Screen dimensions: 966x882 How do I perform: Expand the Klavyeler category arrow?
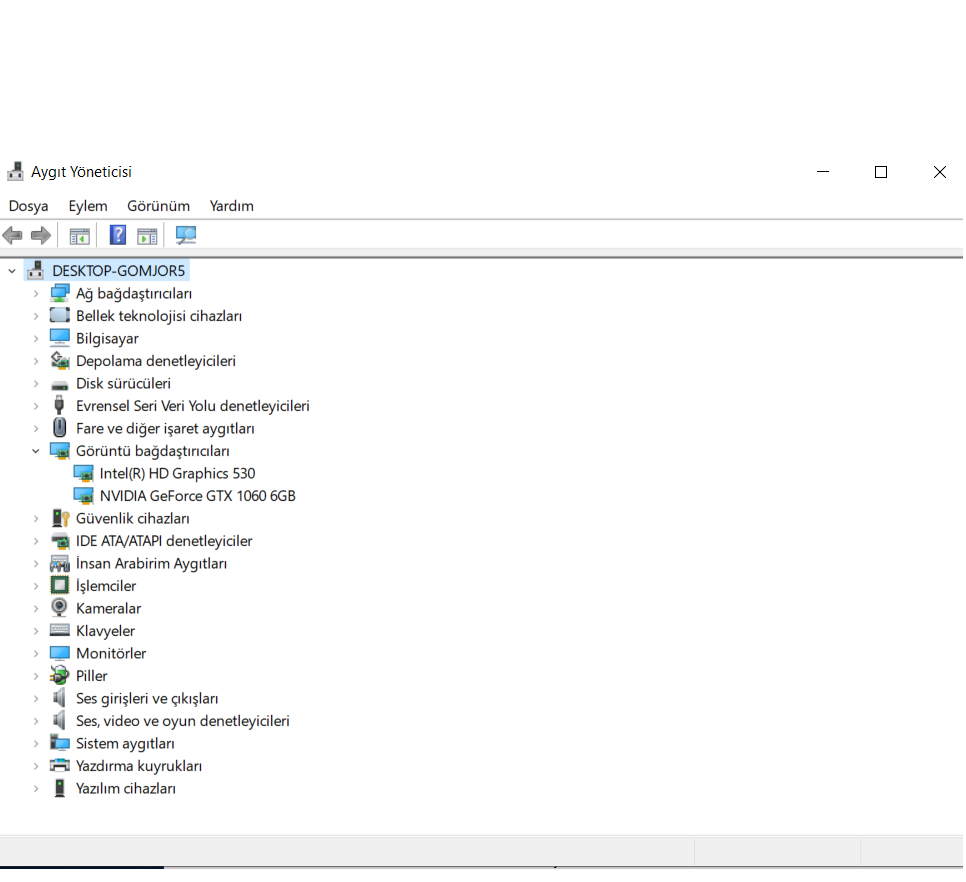(x=36, y=631)
